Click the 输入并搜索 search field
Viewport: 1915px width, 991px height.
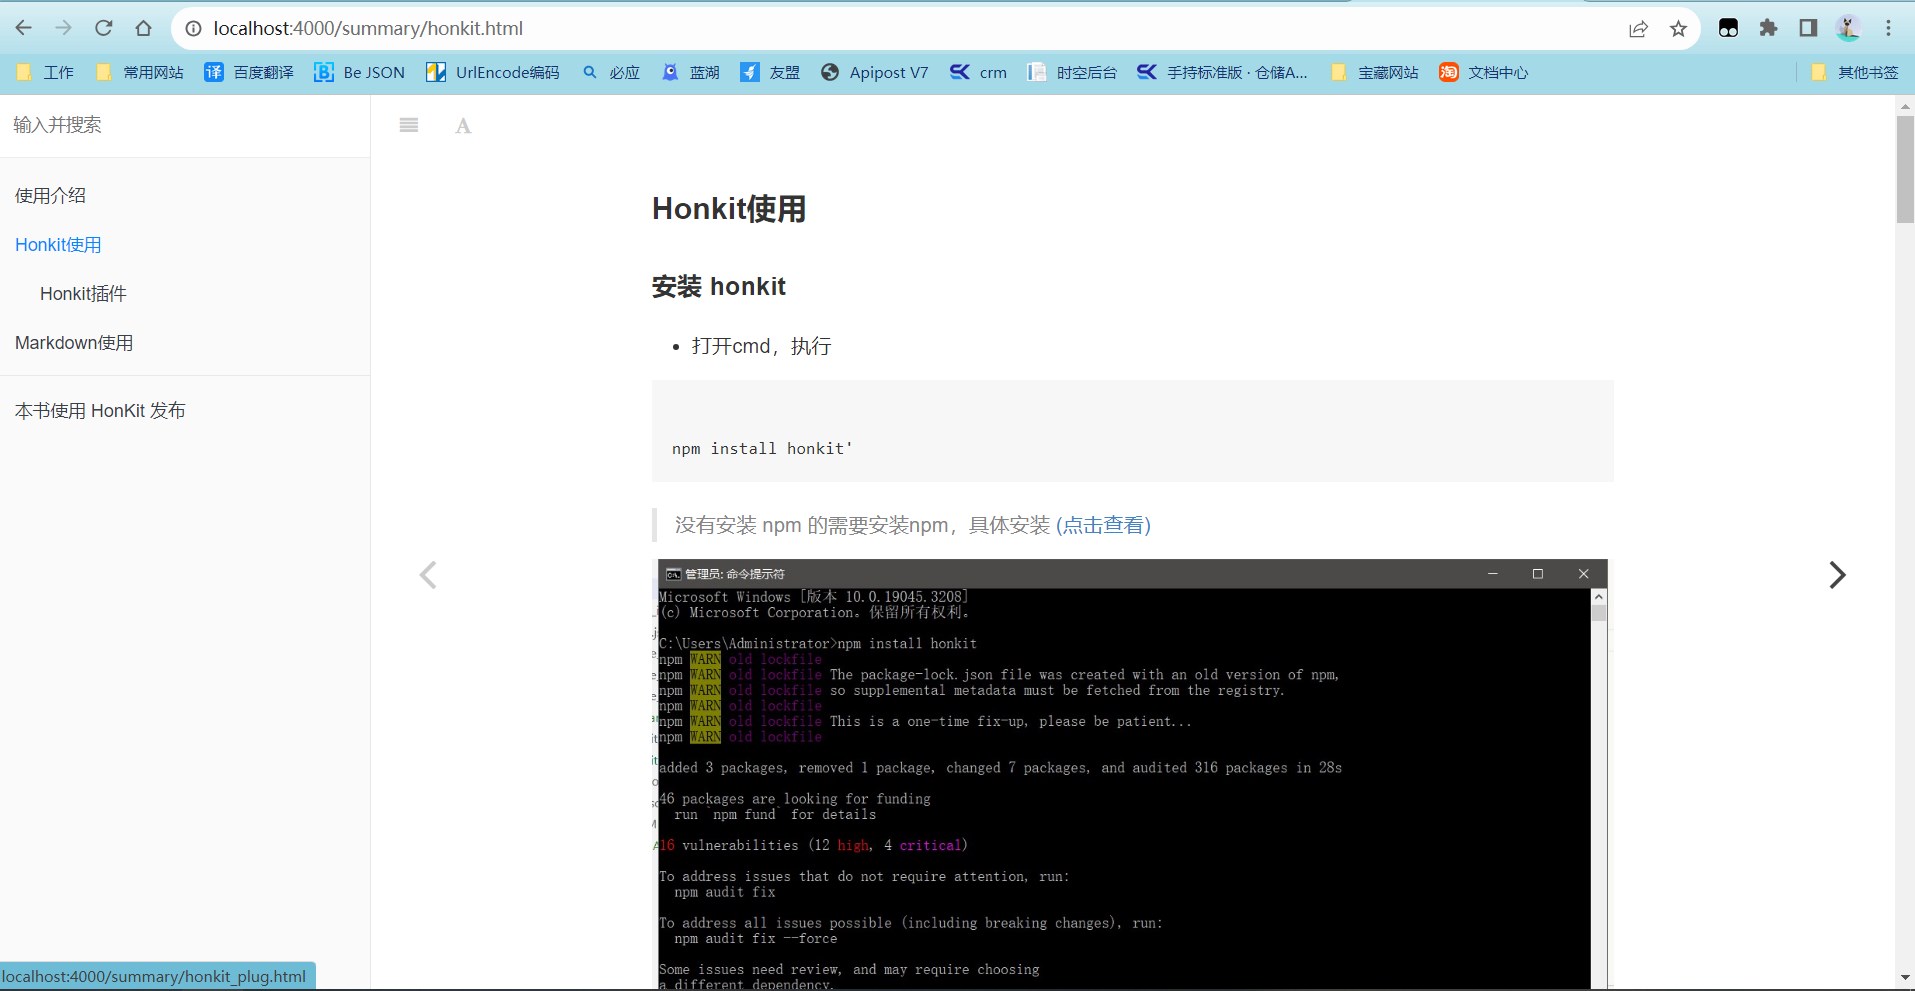coord(185,125)
